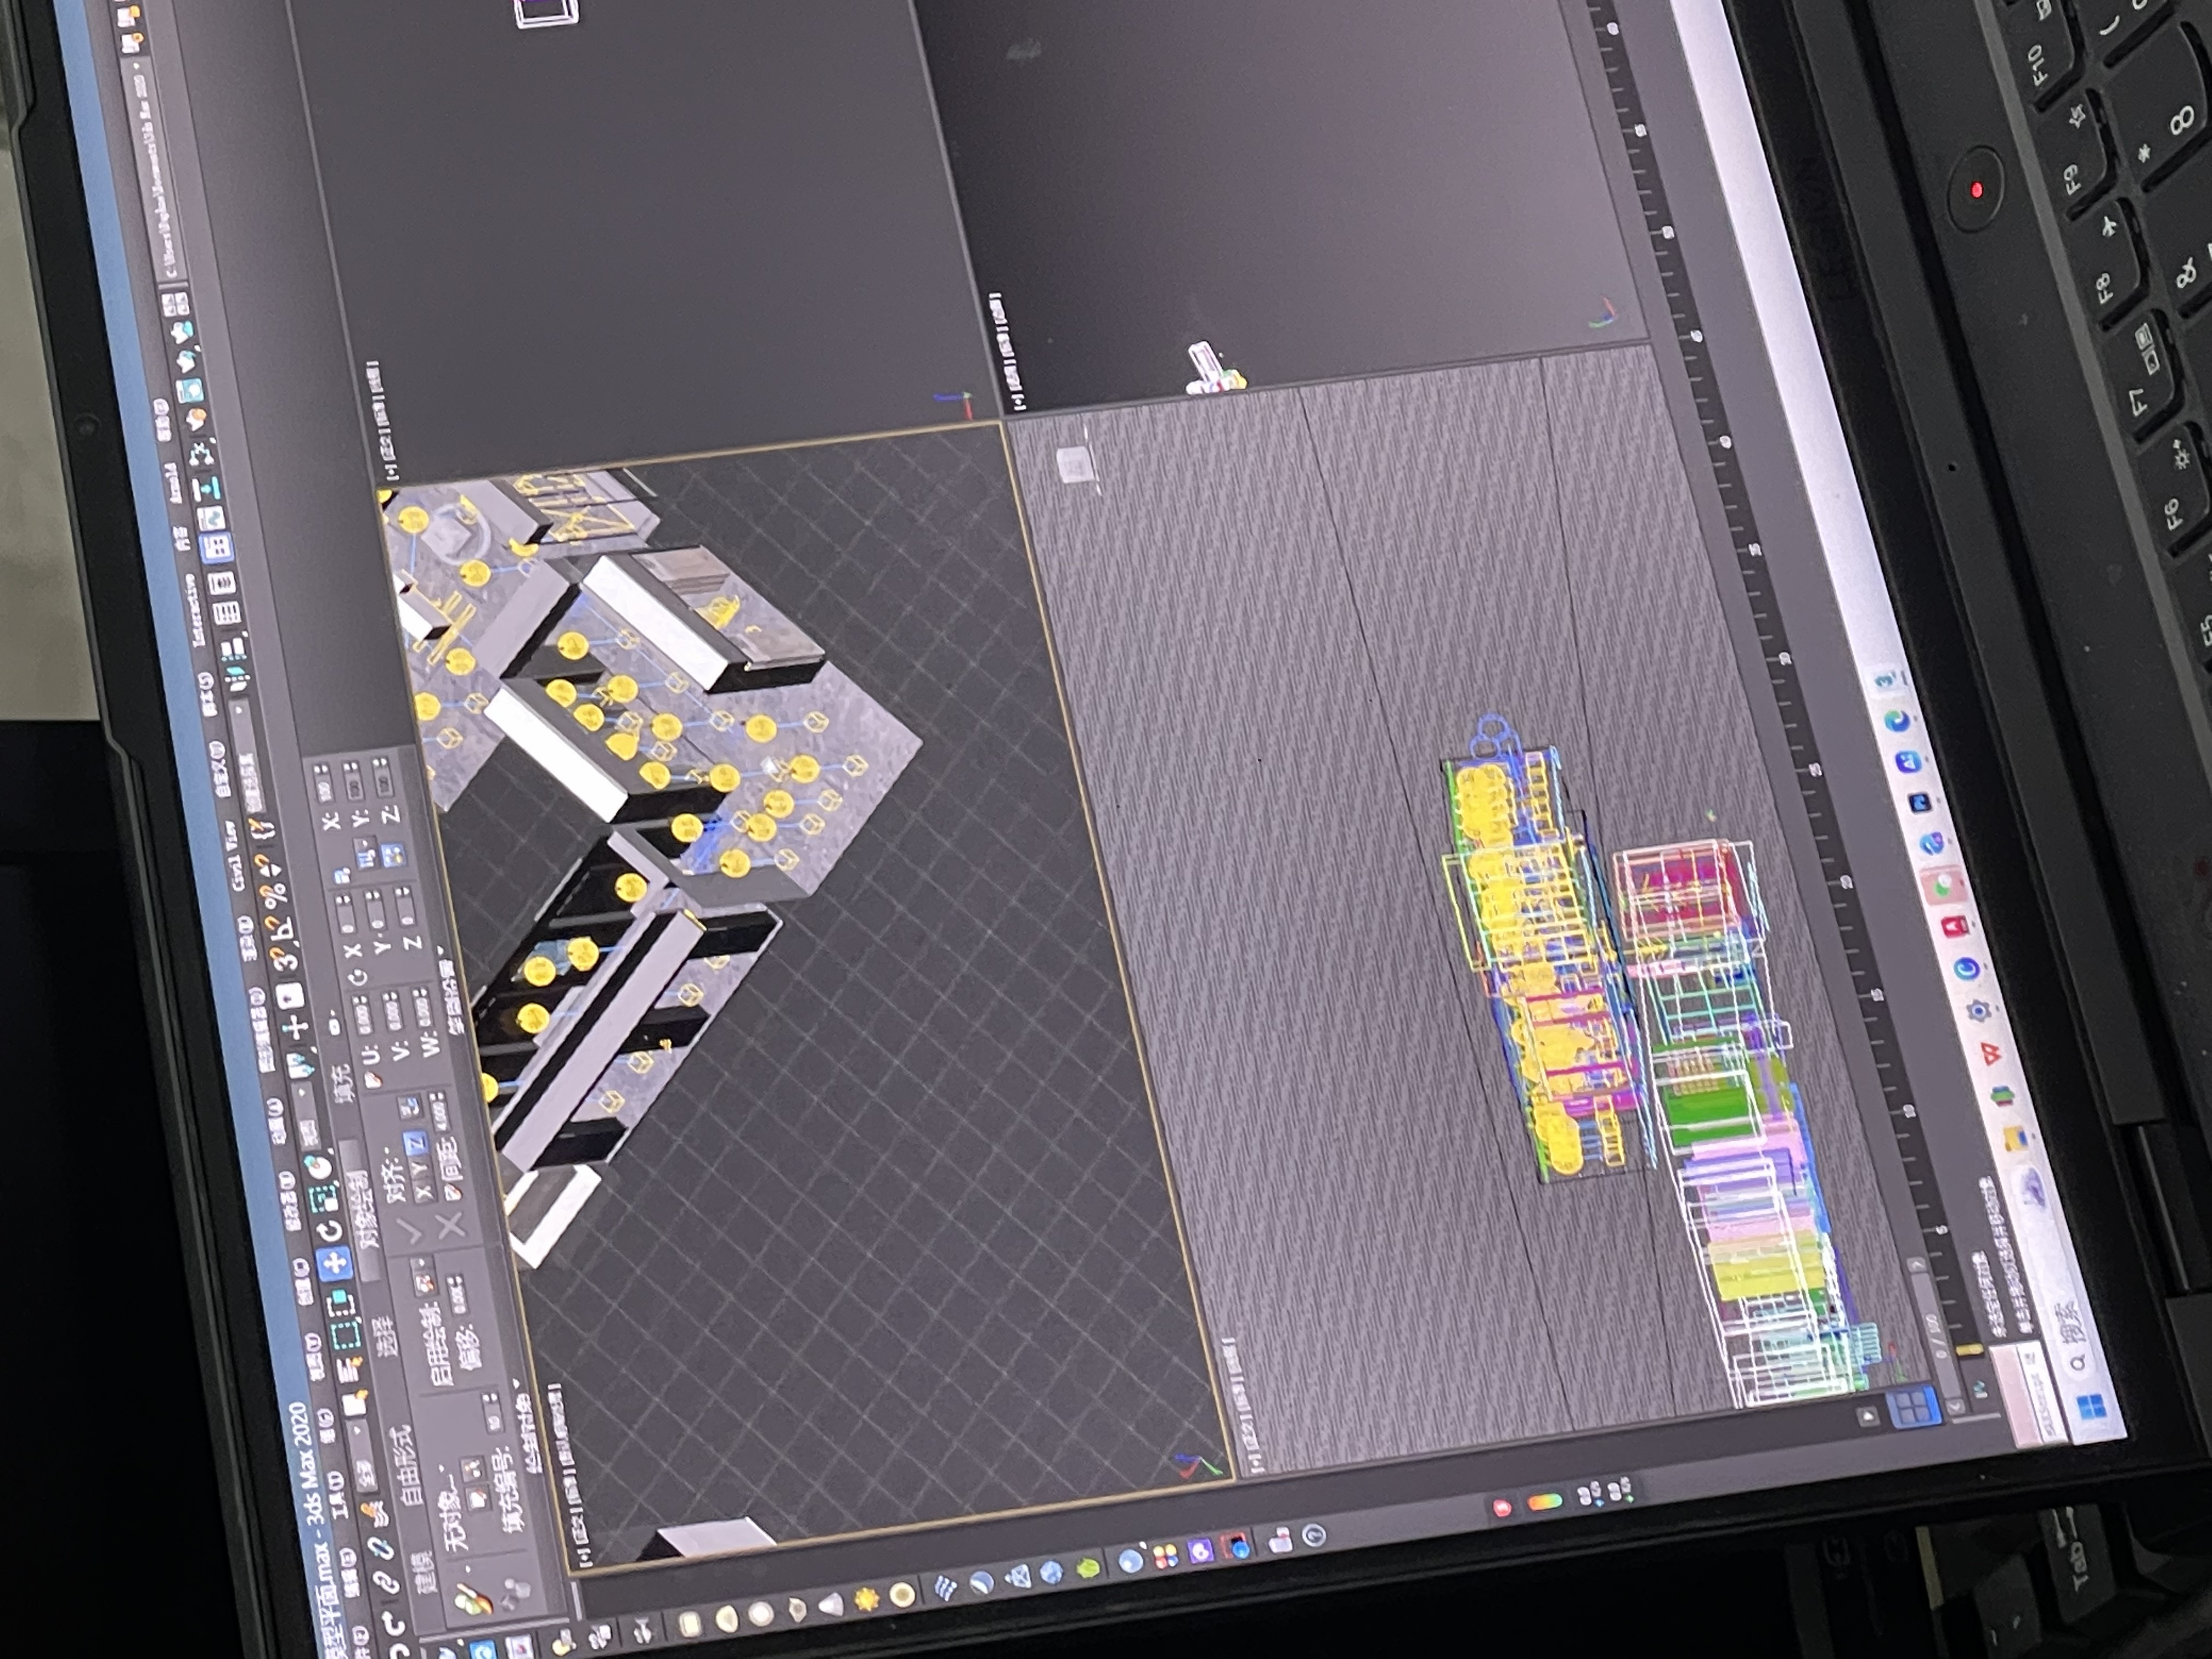This screenshot has width=2212, height=1659.
Task: Toggle the Z align axis button
Action: pos(416,1142)
